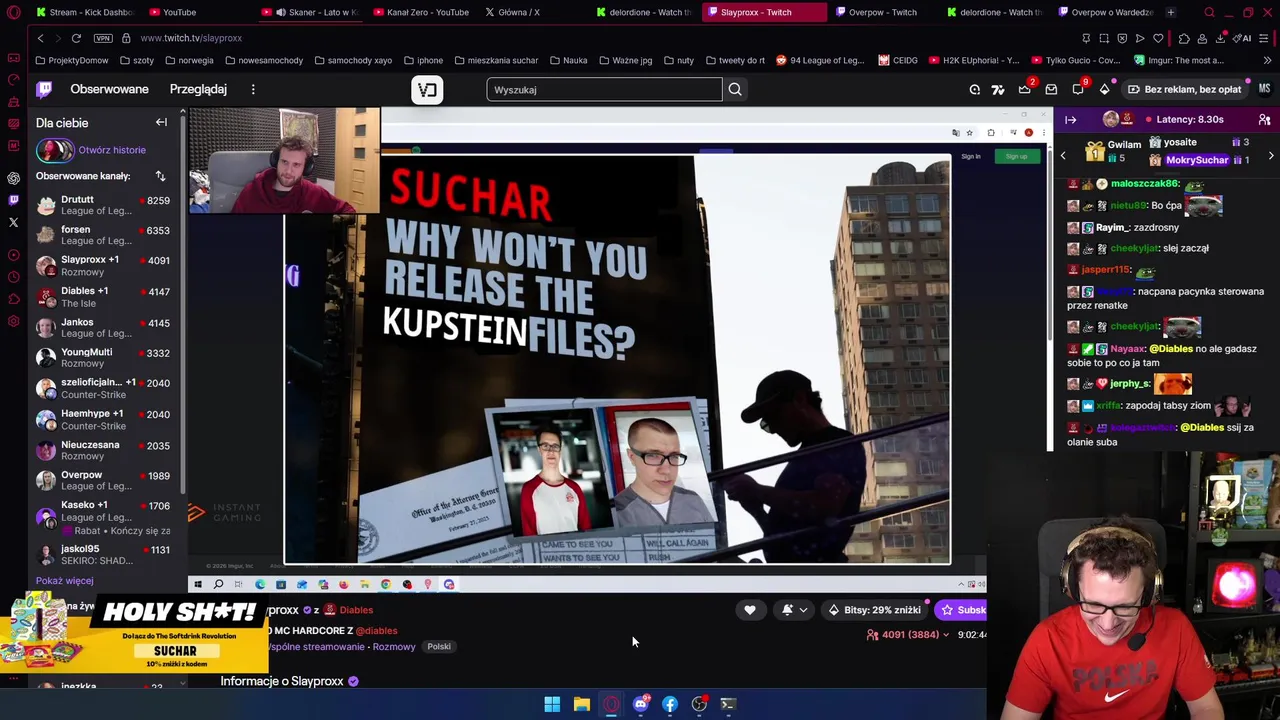Toggle the Opera VPN badge
This screenshot has width=1280, height=720.
(x=103, y=38)
